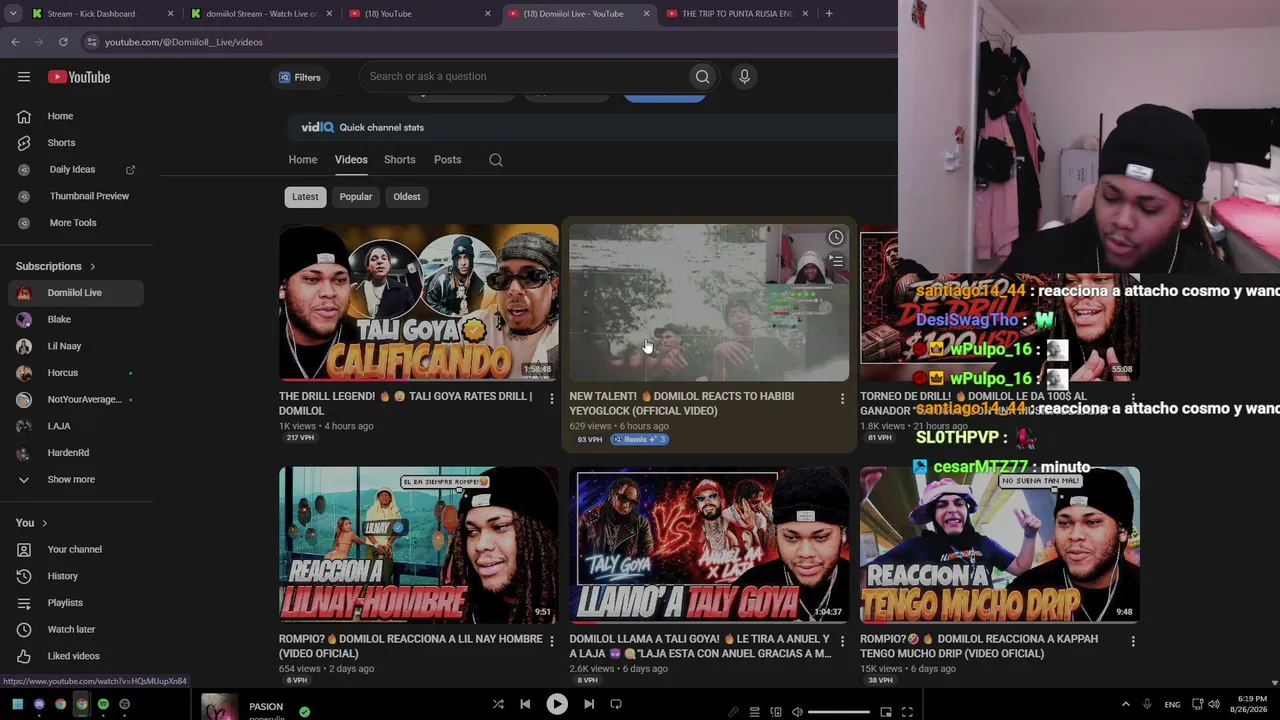Skip to next track
The width and height of the screenshot is (1280, 720).
tap(589, 704)
